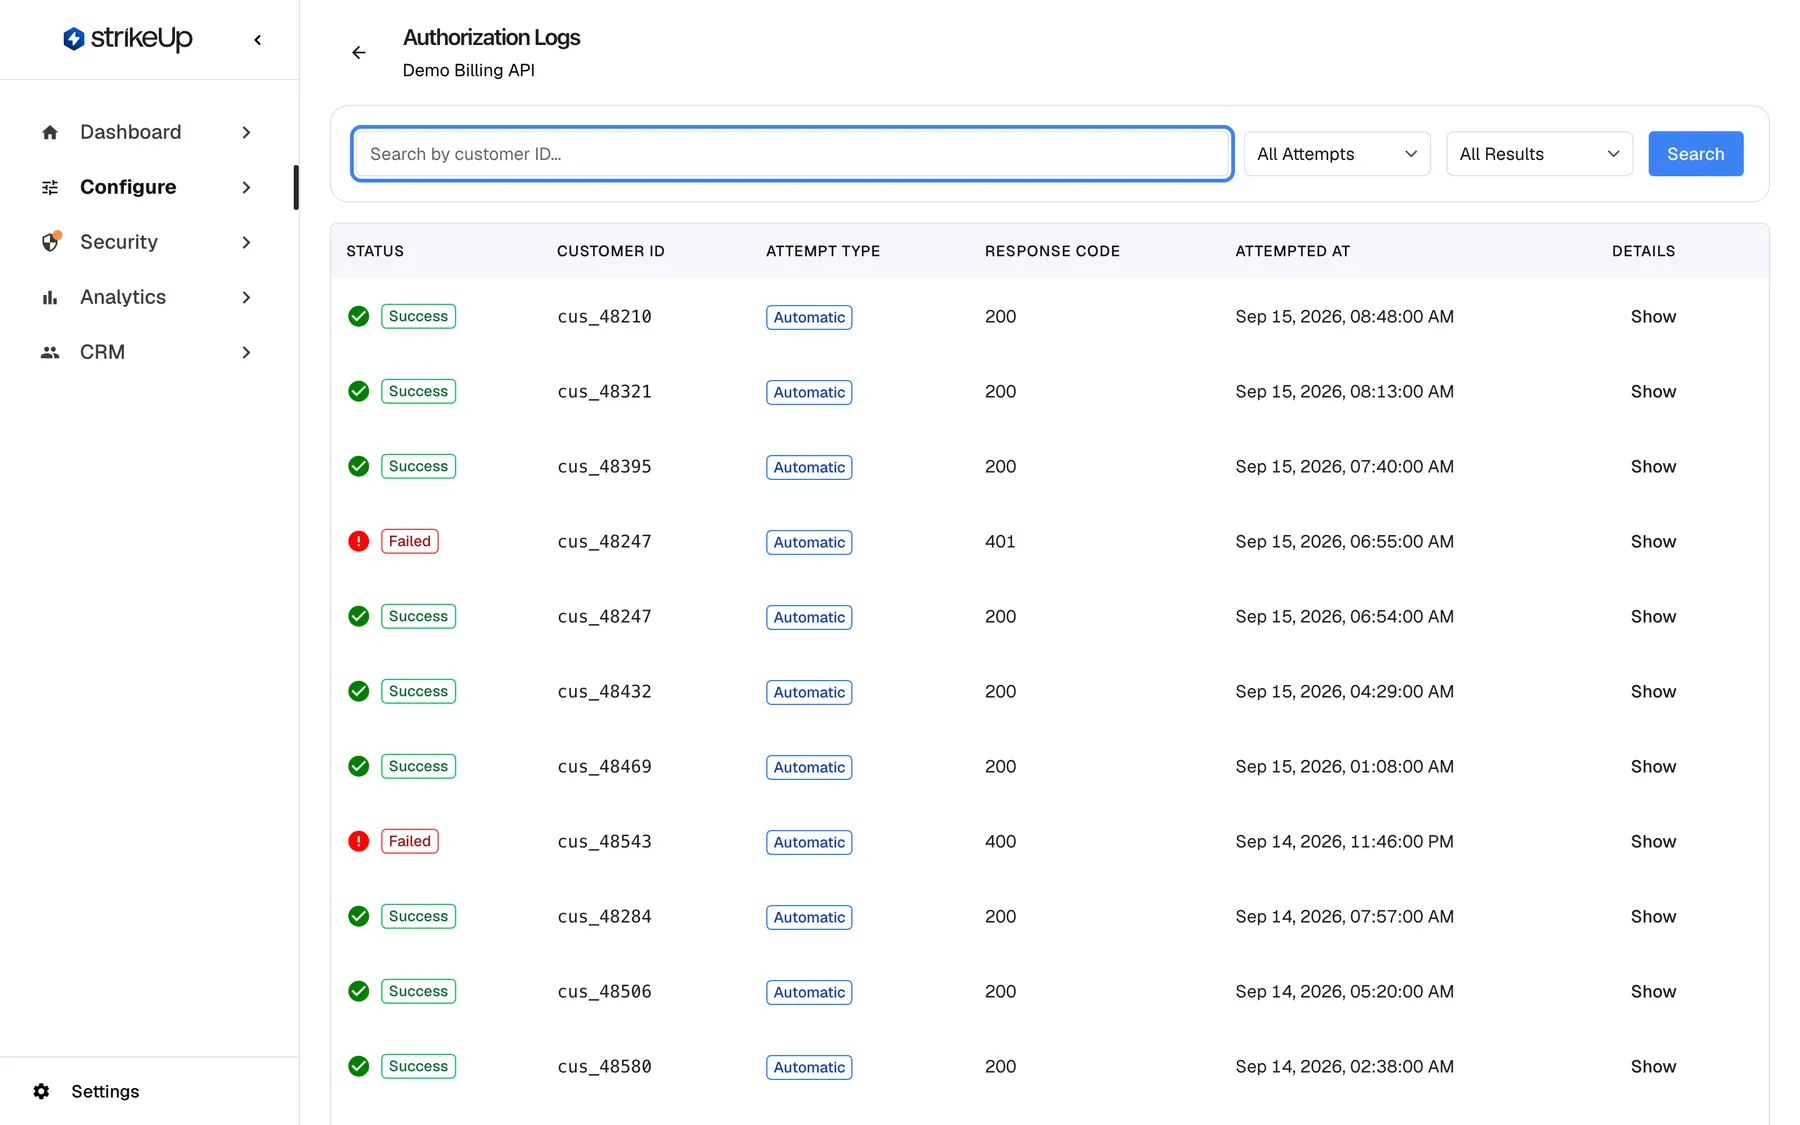Screen dimensions: 1800x1125
Task: Show details for cus_48543
Action: click(1653, 841)
